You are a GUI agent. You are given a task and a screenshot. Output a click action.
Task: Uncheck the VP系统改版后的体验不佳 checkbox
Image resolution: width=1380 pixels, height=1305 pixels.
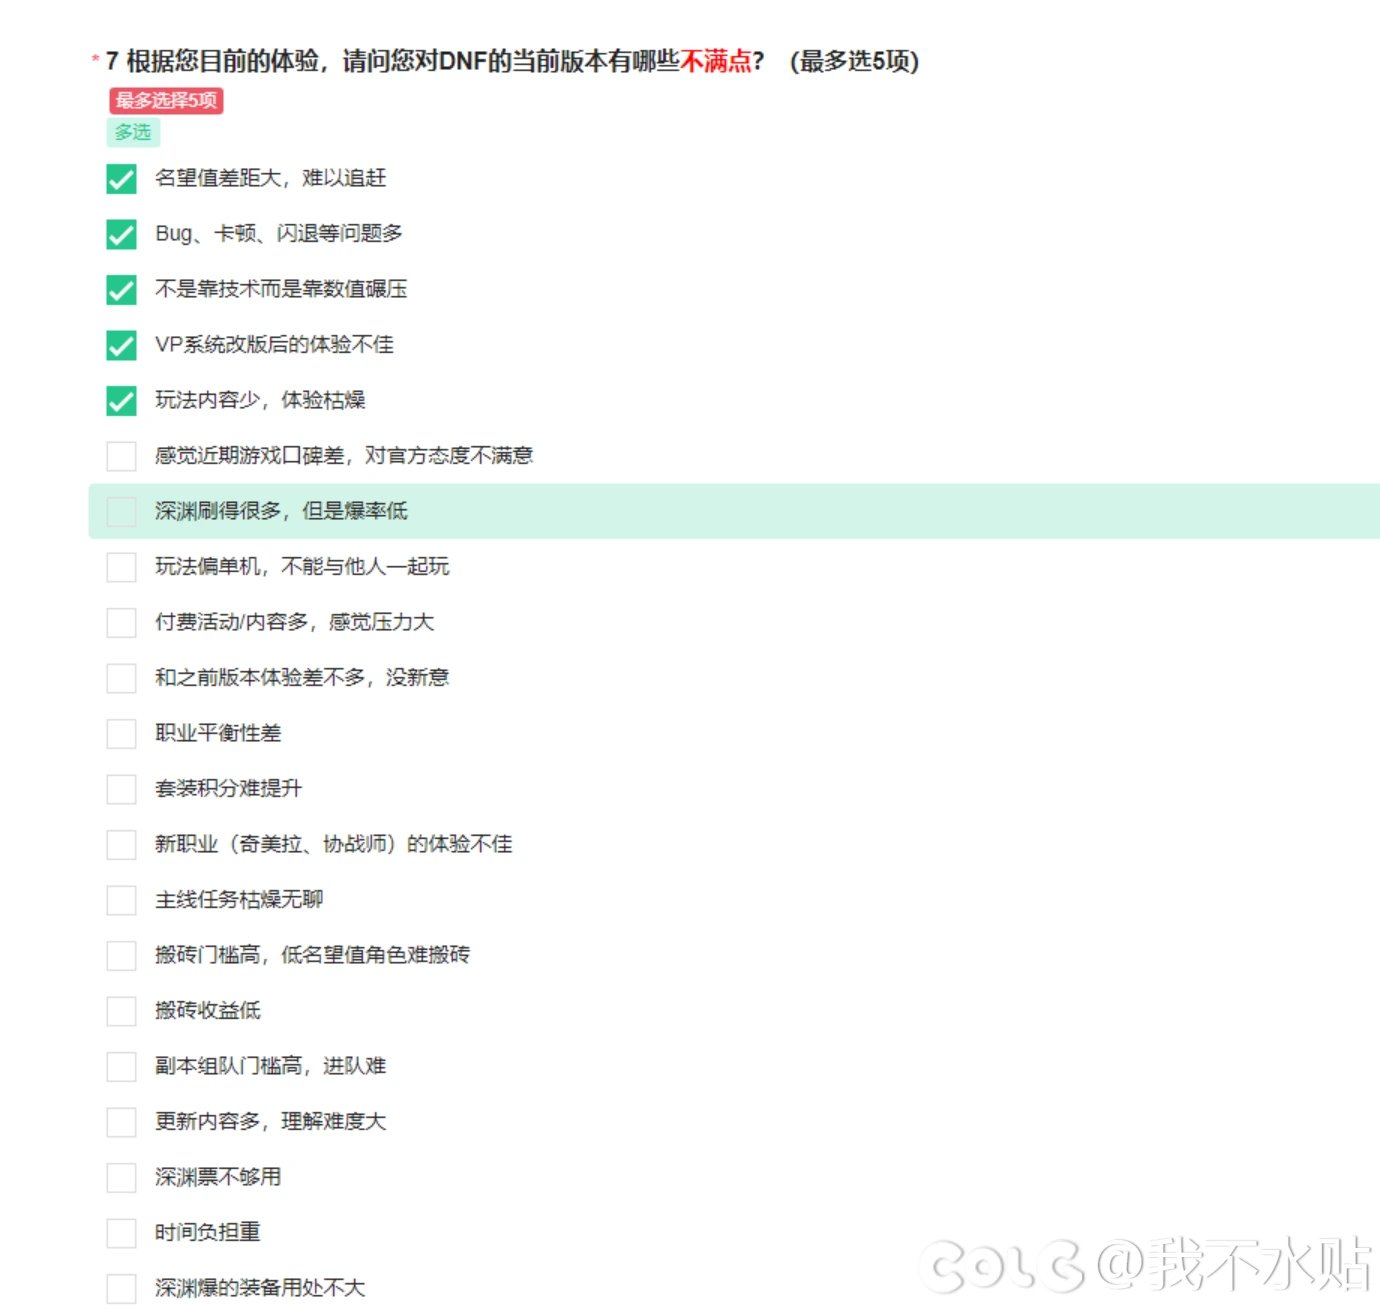(x=121, y=345)
